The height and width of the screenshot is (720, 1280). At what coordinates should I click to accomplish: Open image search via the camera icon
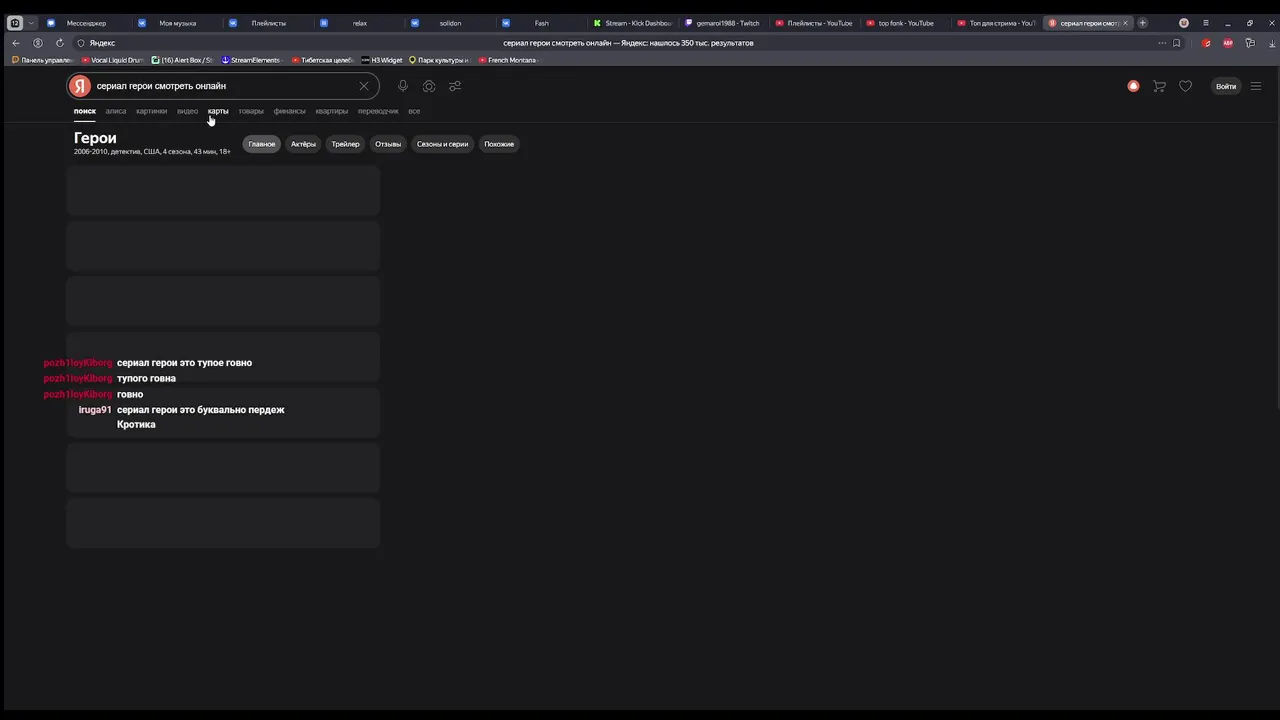429,86
